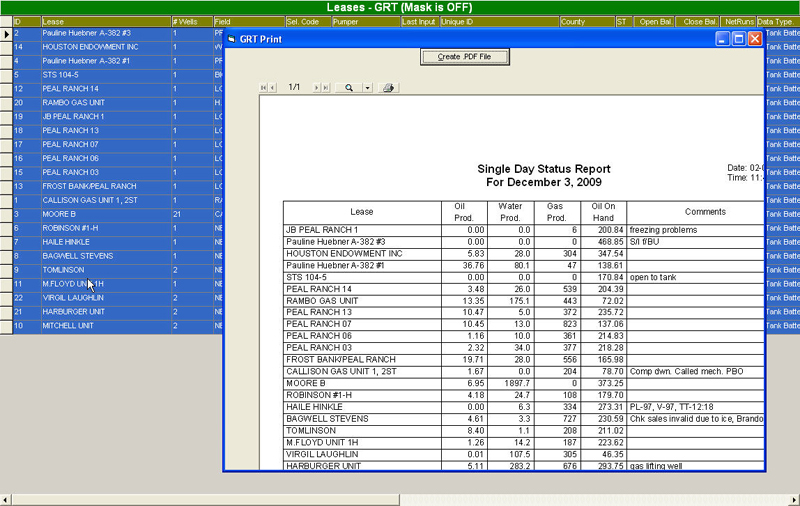This screenshot has width=800, height=506.
Task: Sort by the ID column header
Action: (x=27, y=21)
